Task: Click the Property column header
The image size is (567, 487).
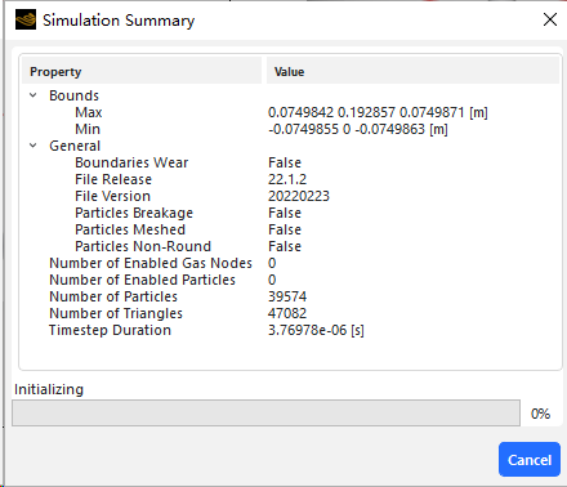Action: [142, 71]
